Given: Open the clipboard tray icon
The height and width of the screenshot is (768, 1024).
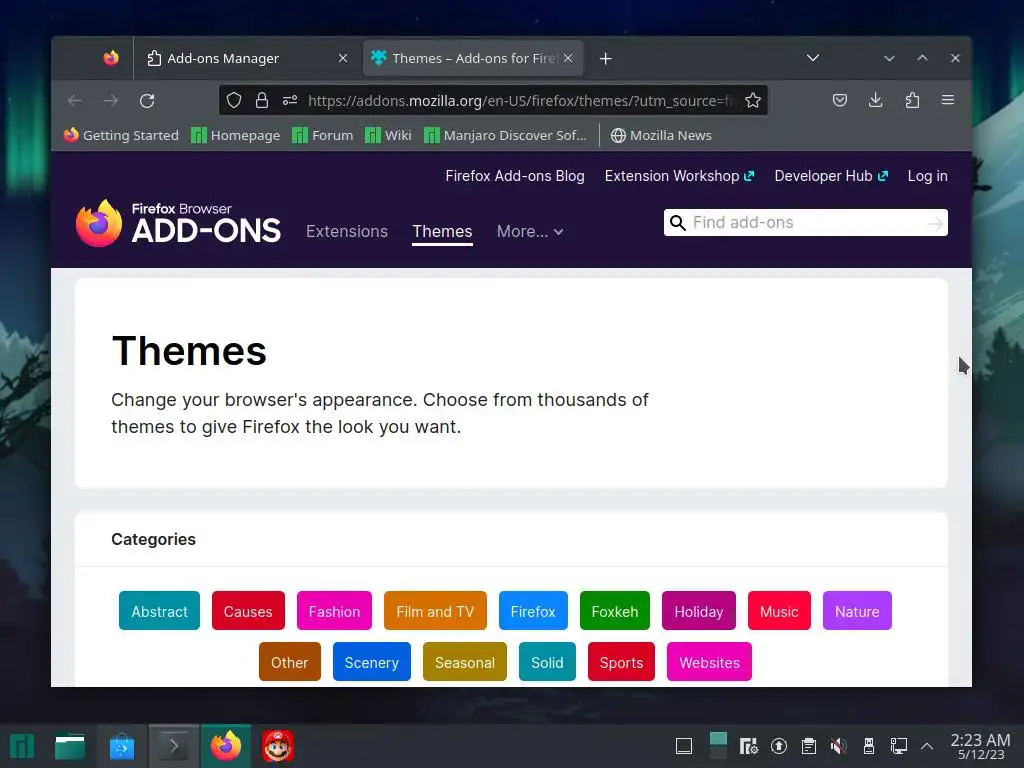Looking at the screenshot, I should coord(808,746).
